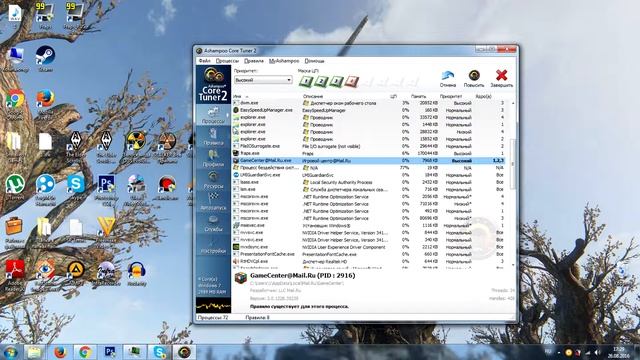Open Mozilla Firefox desktop shortcut
The image size is (640, 360).
45,104
